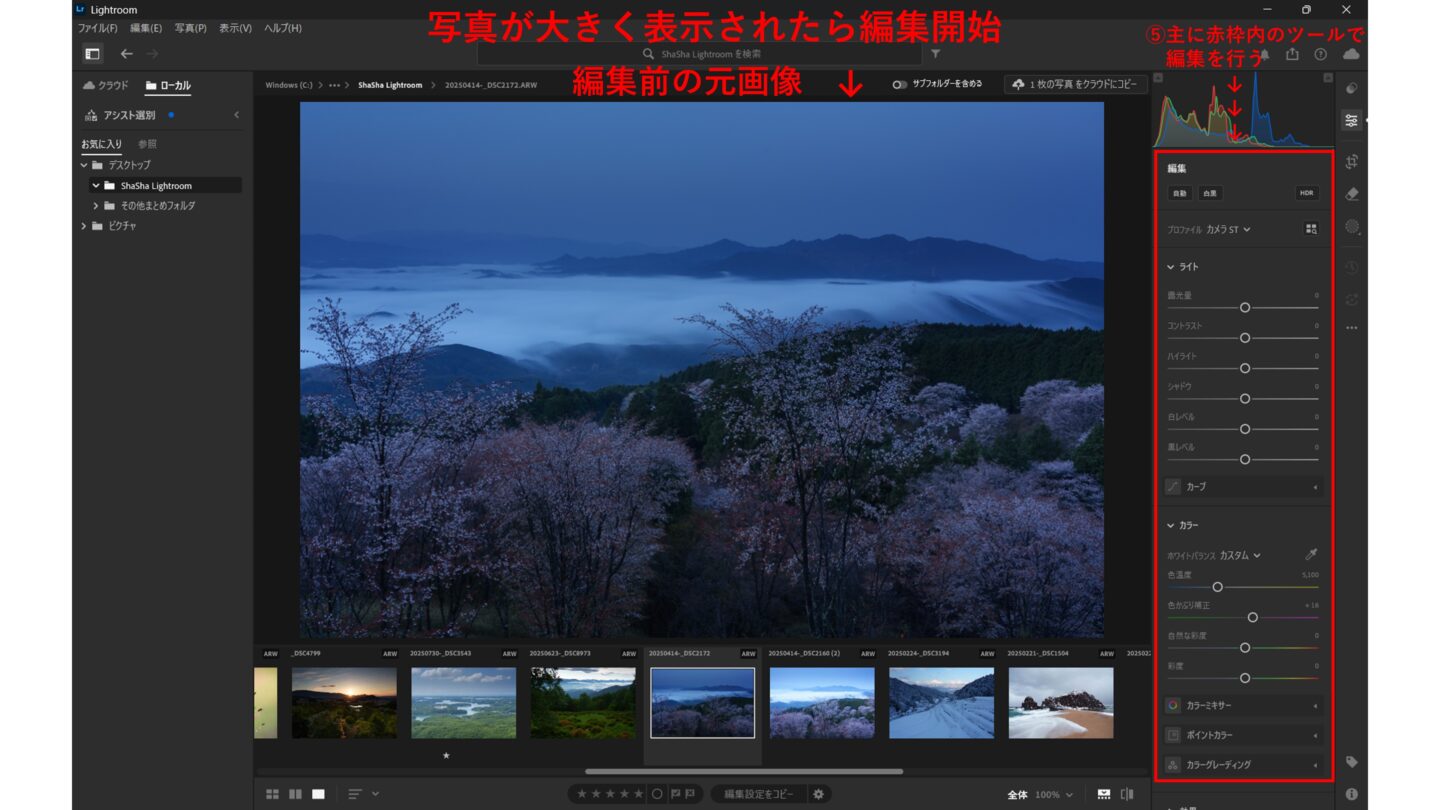Click the 編集設定をコピー button
1440x810 pixels.
(759, 794)
